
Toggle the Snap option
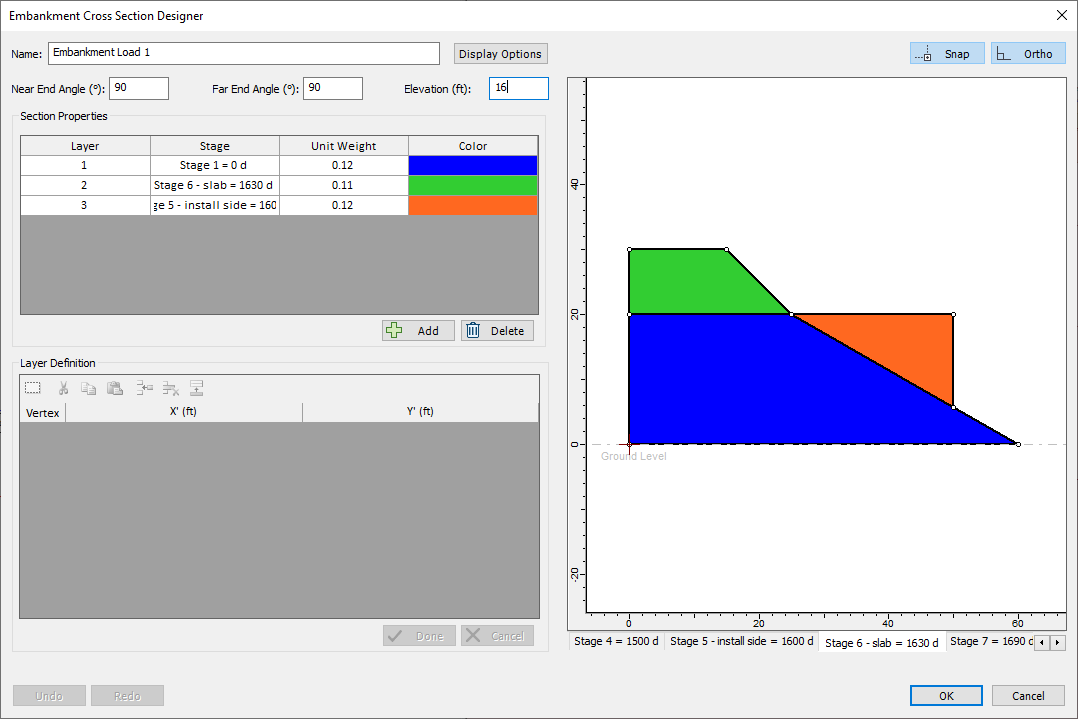947,54
